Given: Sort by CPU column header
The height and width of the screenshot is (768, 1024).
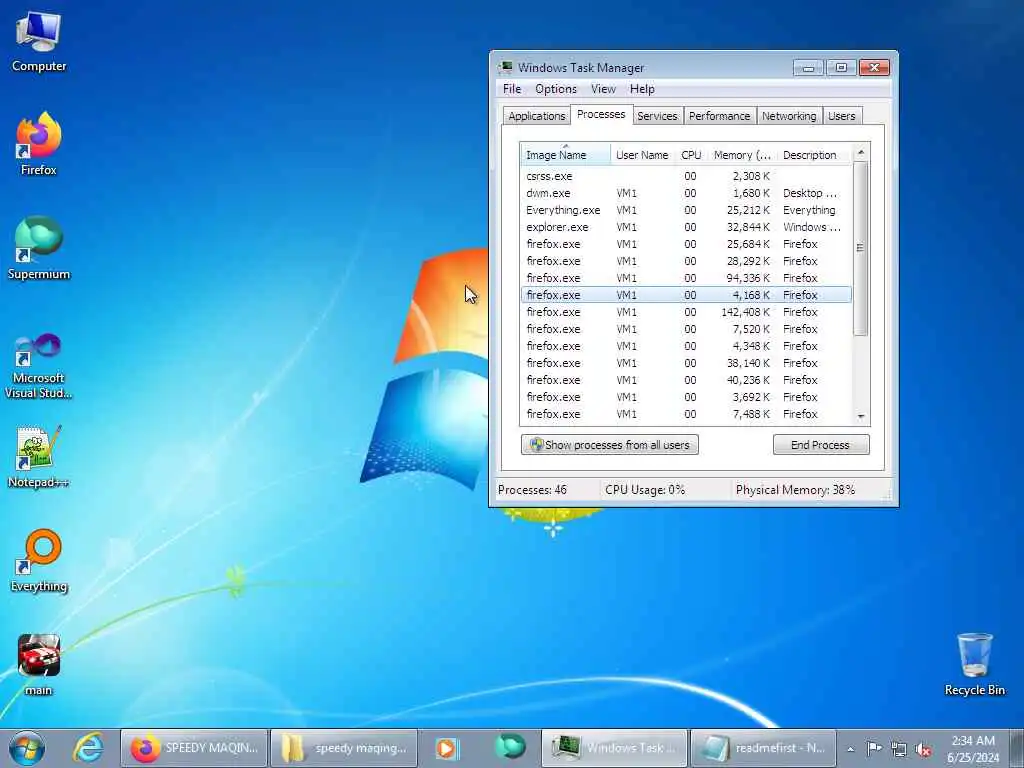Looking at the screenshot, I should [x=691, y=155].
